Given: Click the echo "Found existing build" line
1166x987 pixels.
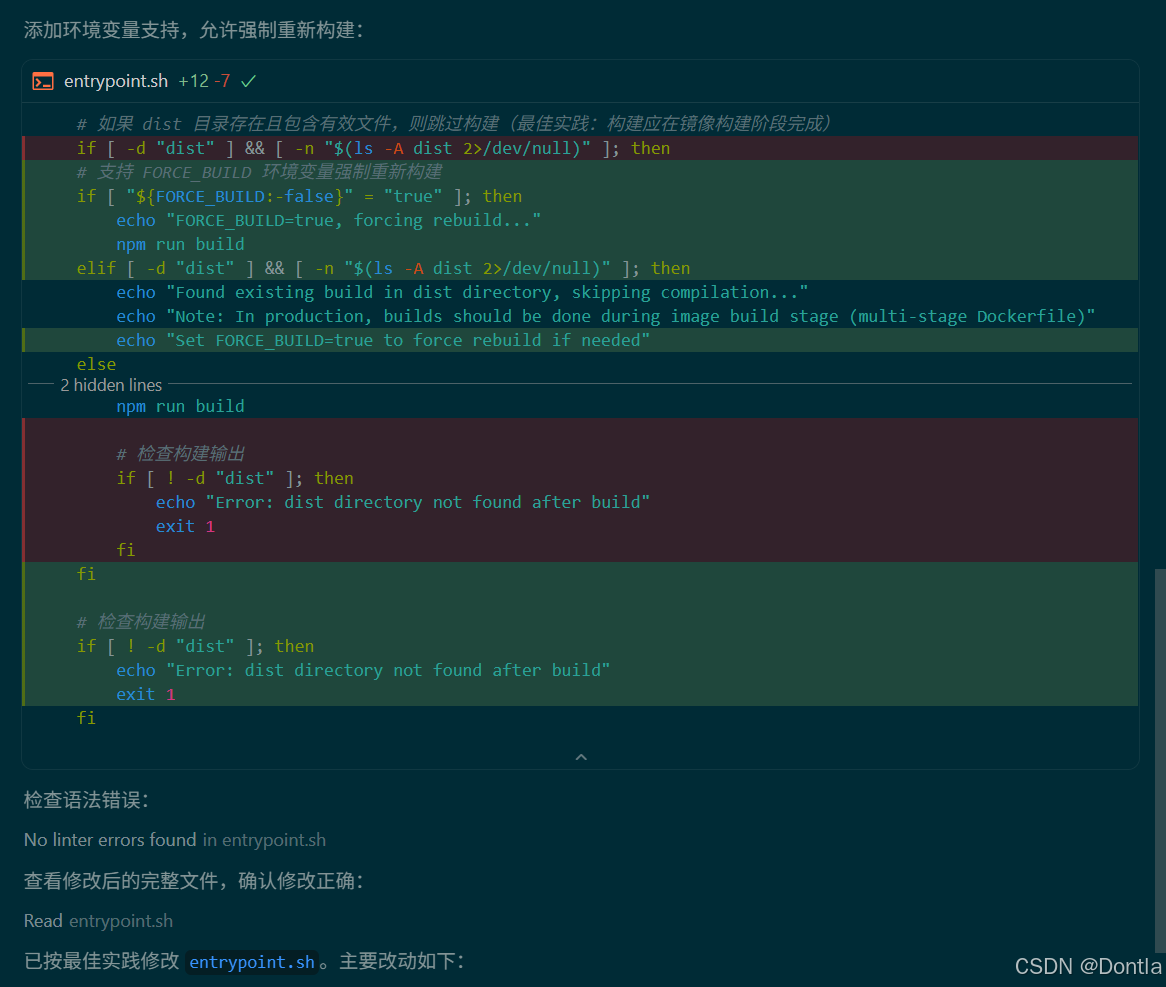Looking at the screenshot, I should point(580,292).
